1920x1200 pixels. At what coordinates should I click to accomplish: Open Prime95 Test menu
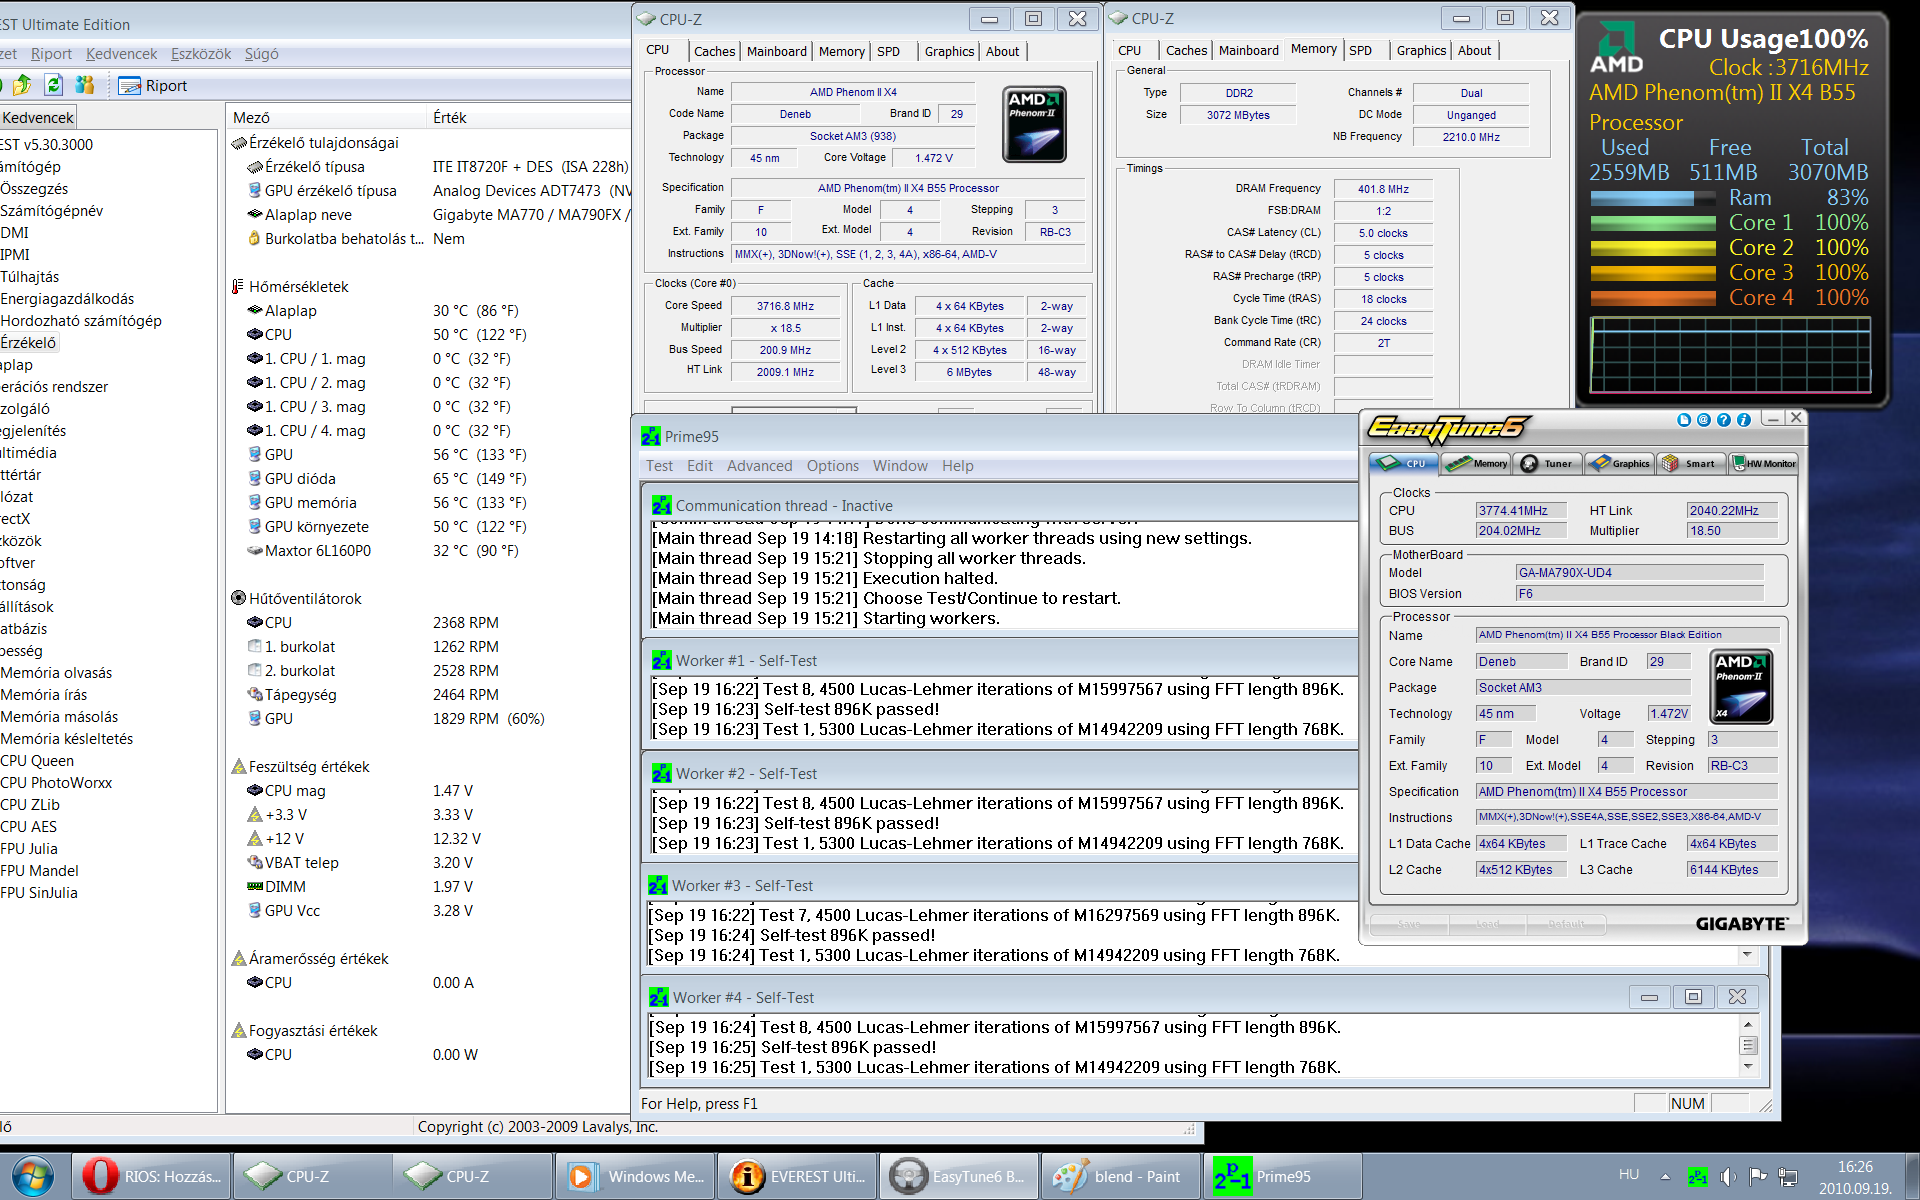(x=659, y=466)
